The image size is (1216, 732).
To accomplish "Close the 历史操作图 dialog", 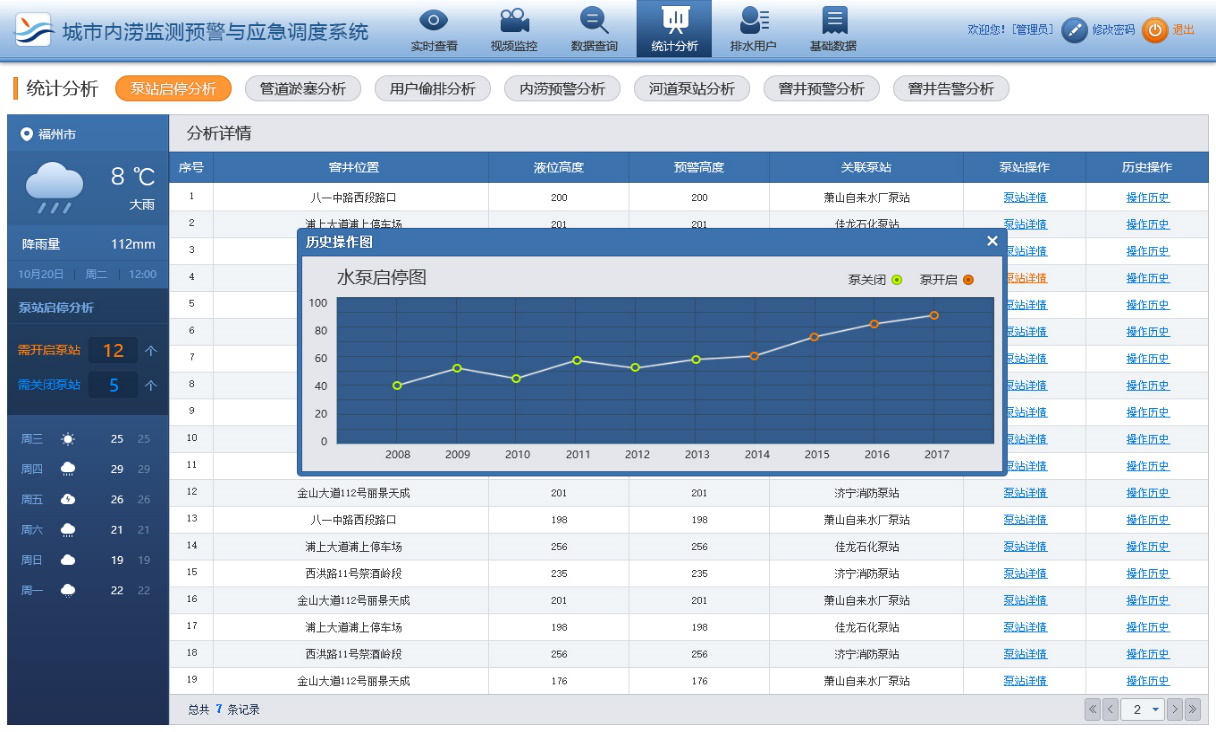I will click(992, 241).
